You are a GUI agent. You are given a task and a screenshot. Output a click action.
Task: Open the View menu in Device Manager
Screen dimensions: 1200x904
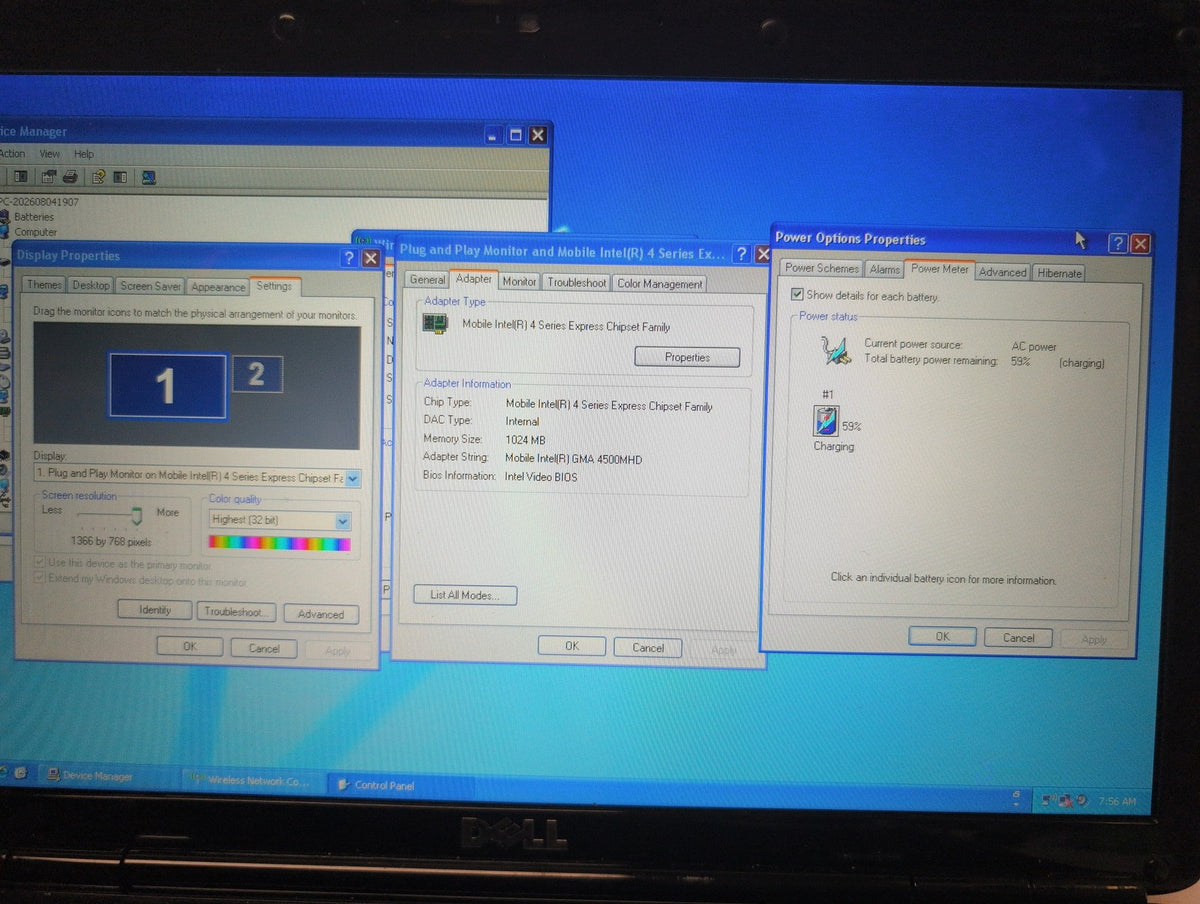[50, 154]
